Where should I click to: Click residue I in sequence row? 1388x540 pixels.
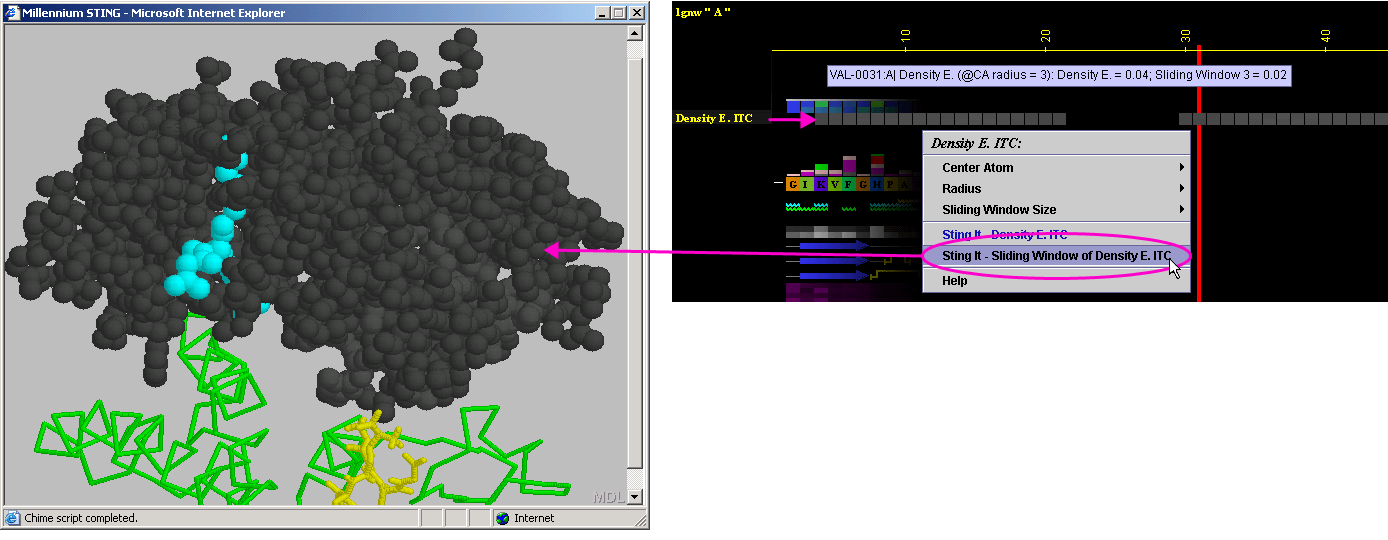point(807,184)
